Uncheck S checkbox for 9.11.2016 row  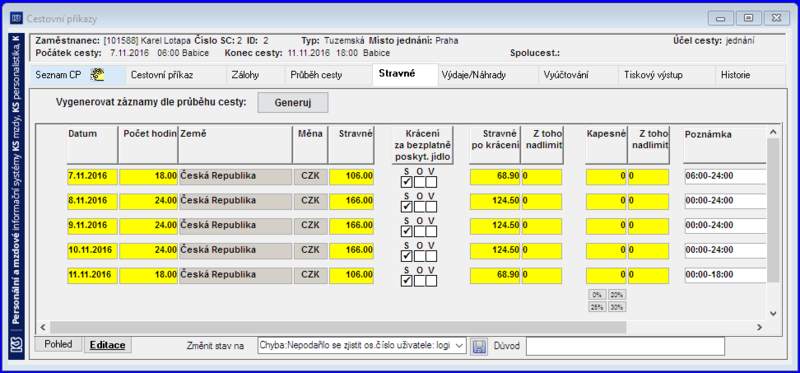coord(407,231)
